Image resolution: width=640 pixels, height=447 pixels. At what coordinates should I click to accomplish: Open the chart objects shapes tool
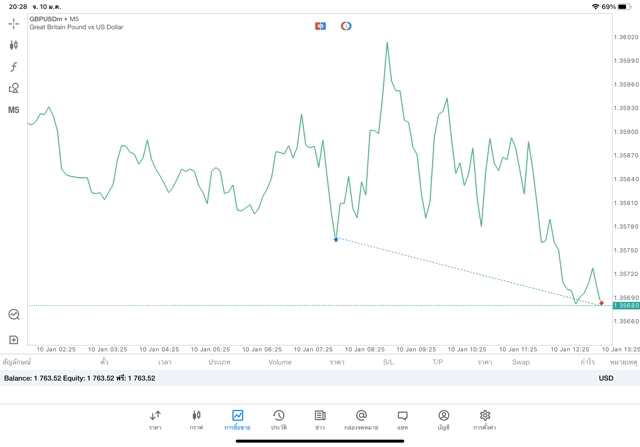[14, 88]
